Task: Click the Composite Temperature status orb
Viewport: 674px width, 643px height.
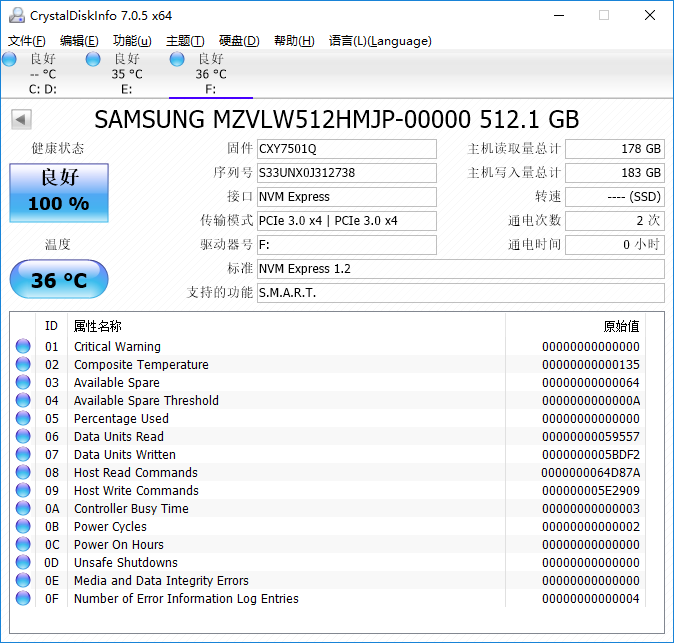Action: (x=23, y=364)
